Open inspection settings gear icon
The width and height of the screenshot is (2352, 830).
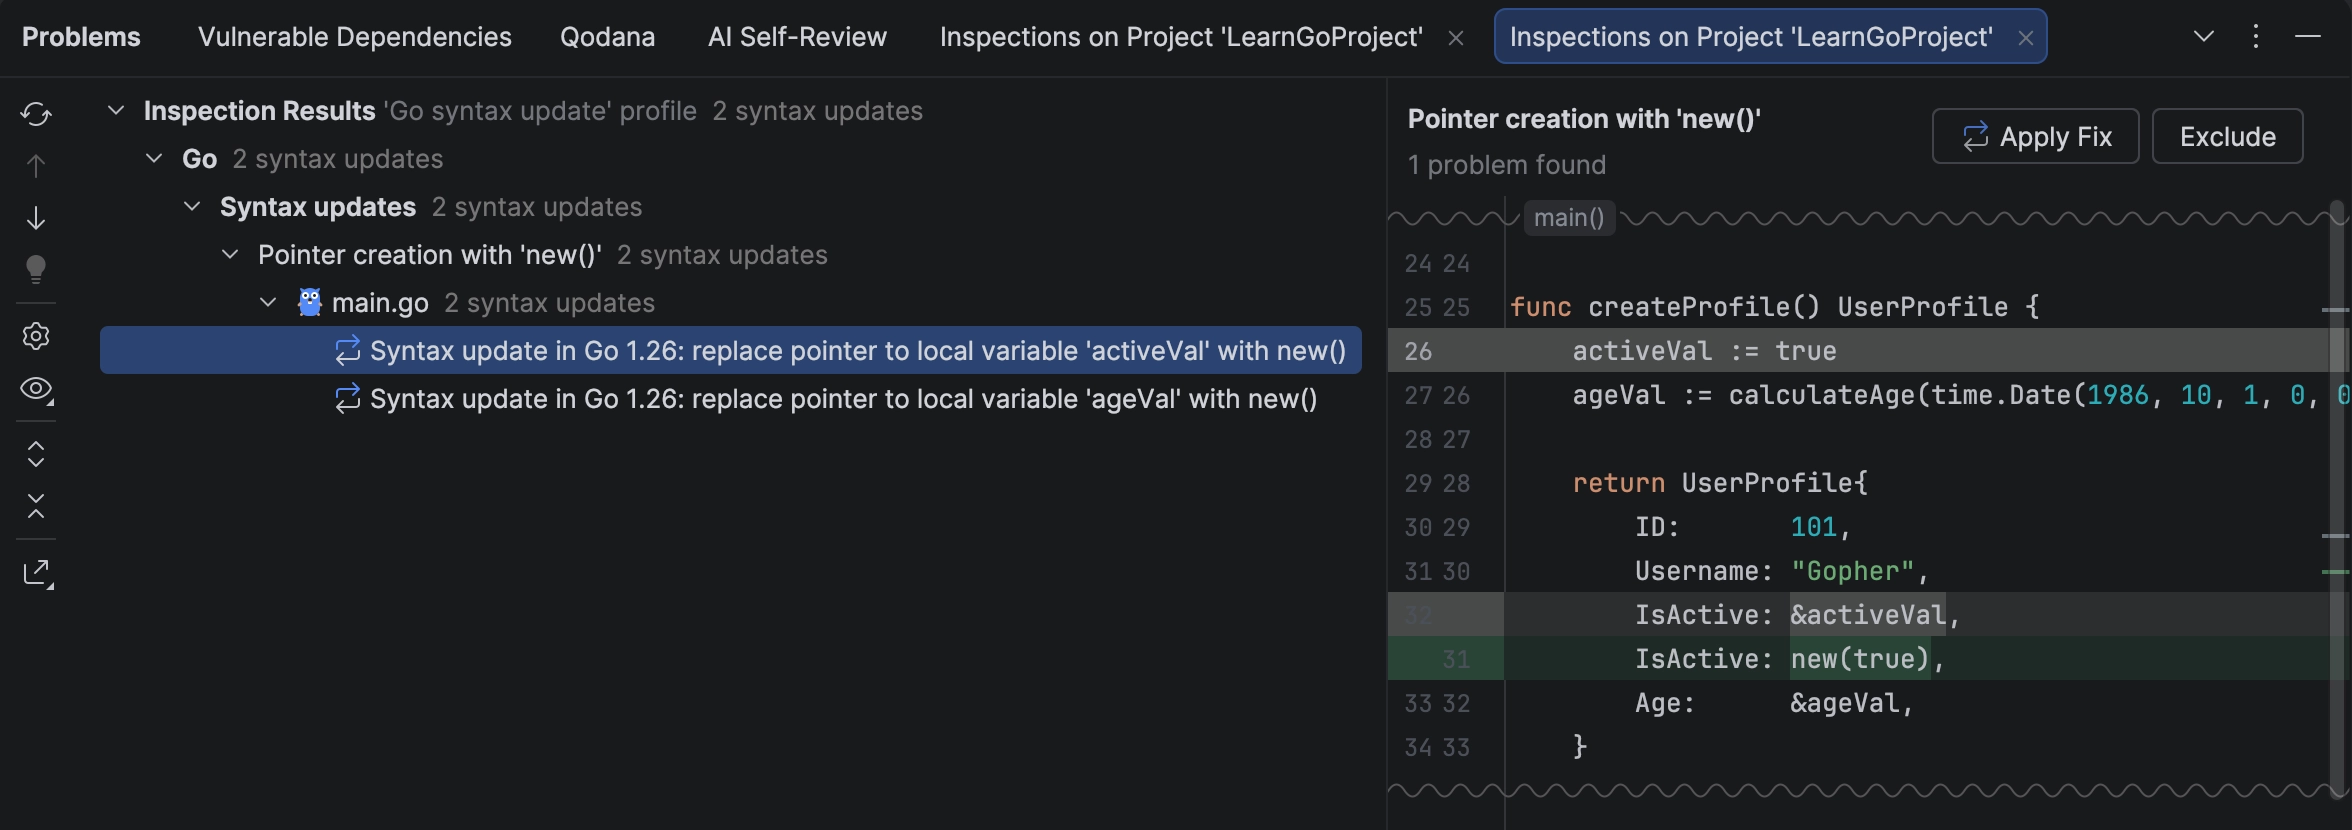[36, 336]
